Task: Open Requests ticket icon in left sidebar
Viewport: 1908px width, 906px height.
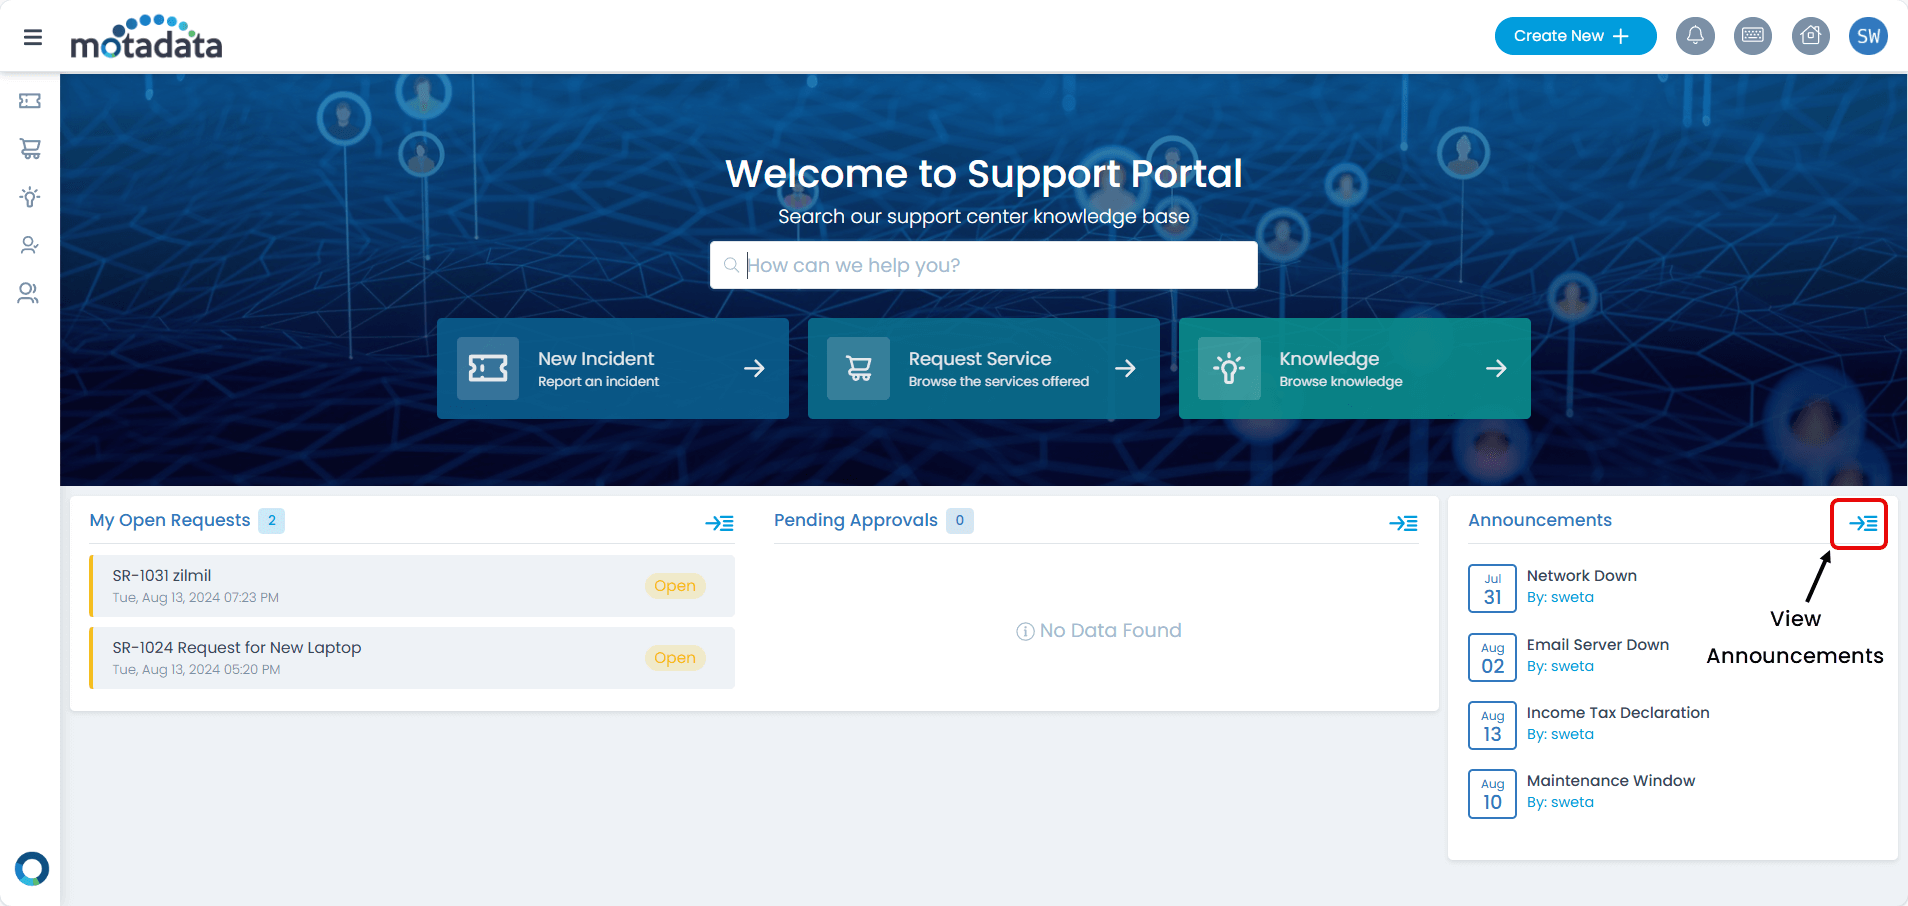Action: coord(30,101)
